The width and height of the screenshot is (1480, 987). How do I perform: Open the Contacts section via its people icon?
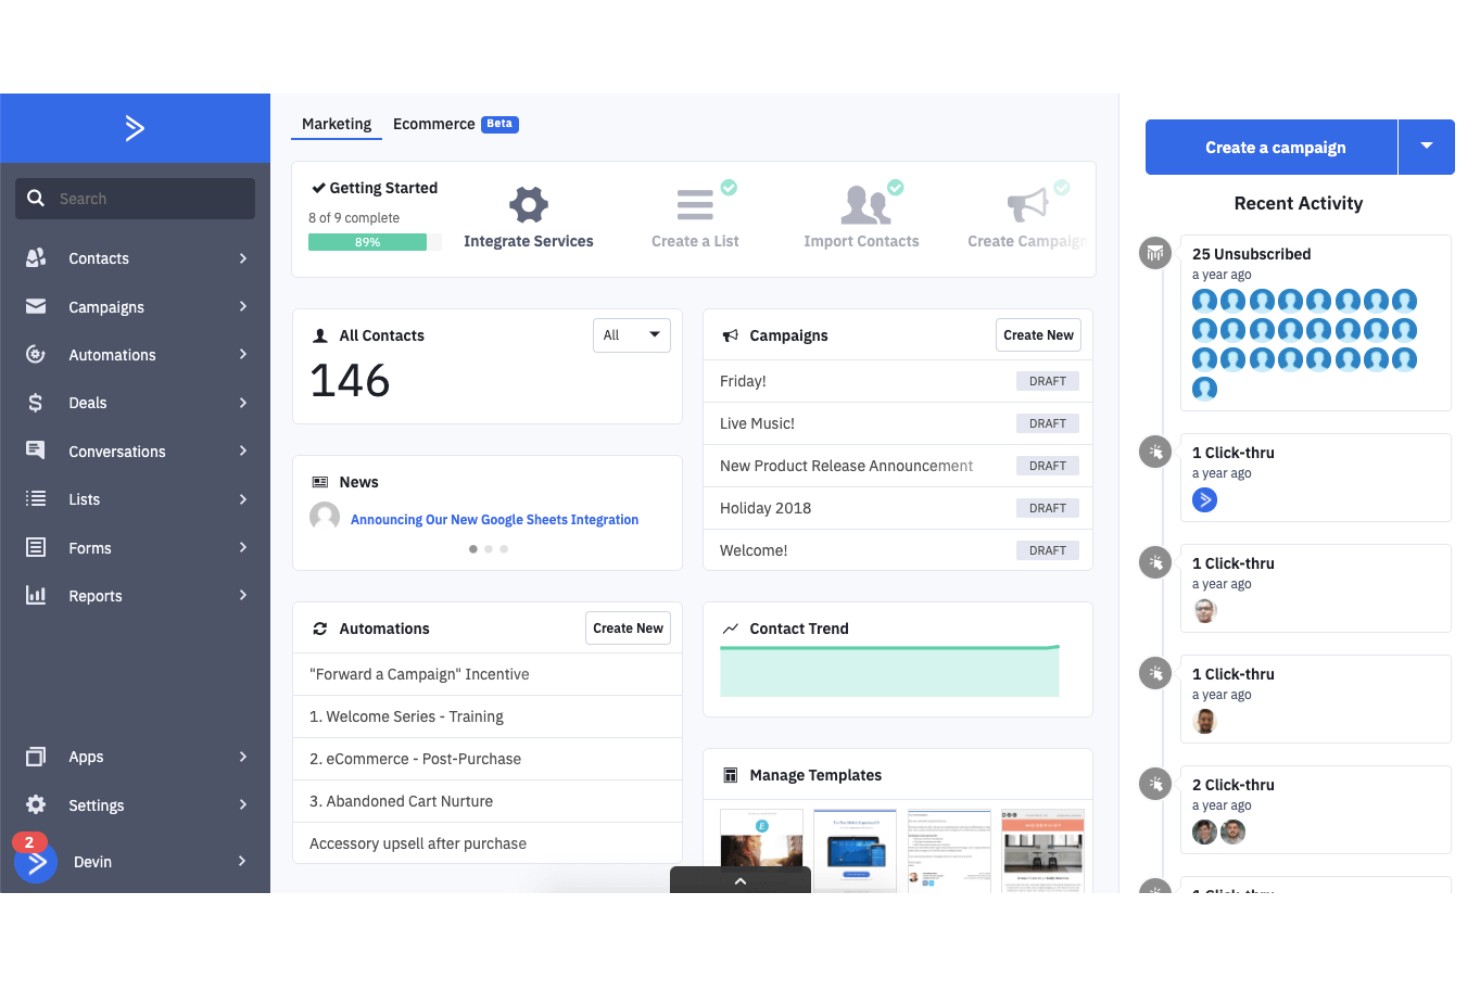[x=35, y=258]
